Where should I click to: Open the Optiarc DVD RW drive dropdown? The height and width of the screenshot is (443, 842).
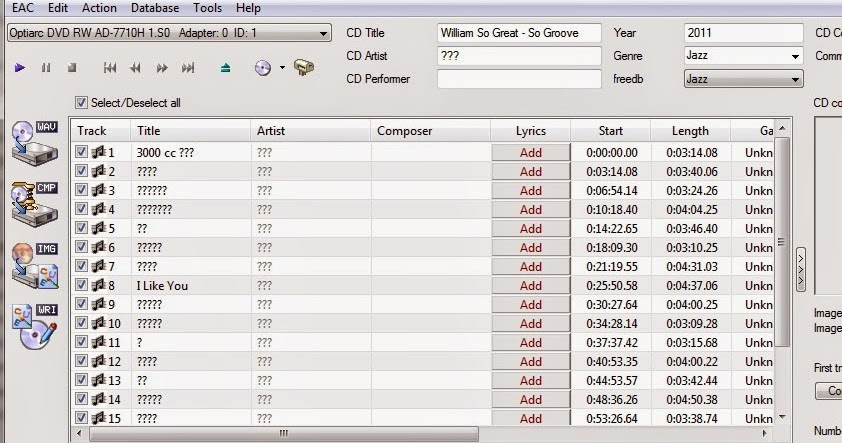coord(169,33)
